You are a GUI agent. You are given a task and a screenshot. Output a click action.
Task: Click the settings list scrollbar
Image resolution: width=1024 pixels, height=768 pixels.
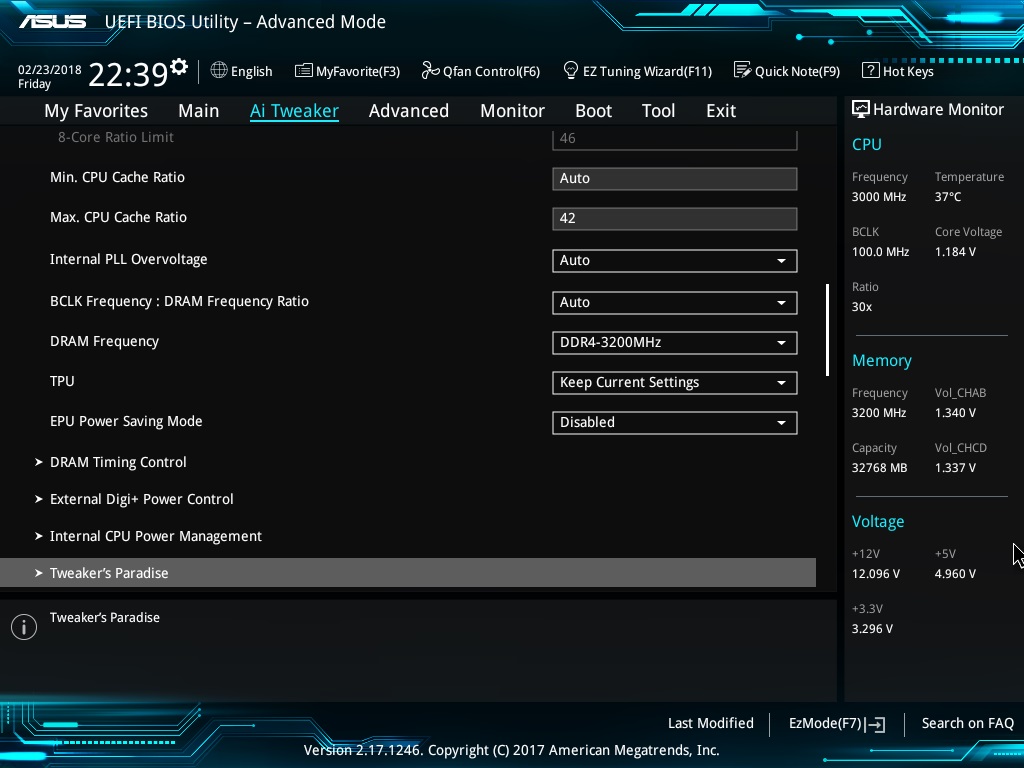click(827, 330)
